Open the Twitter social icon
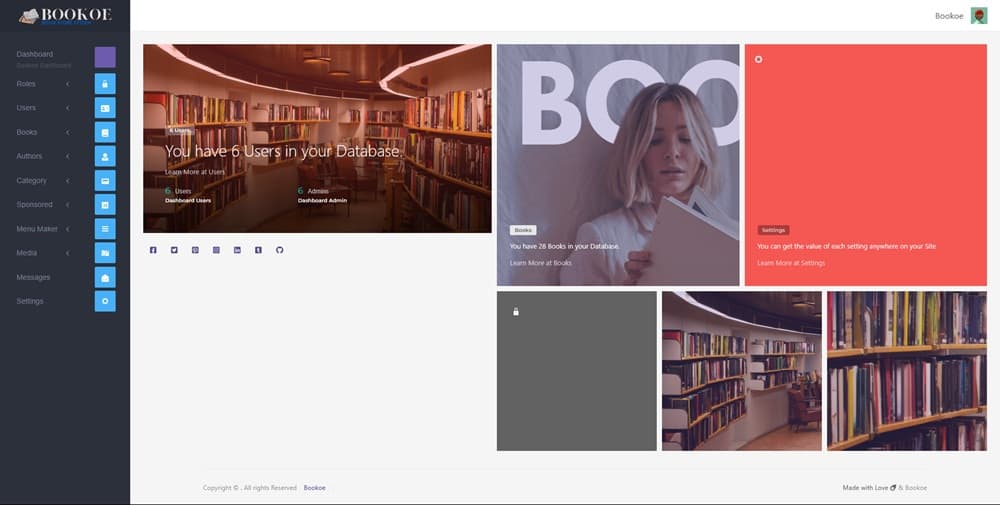Screen dimensions: 1000x505 tap(174, 250)
